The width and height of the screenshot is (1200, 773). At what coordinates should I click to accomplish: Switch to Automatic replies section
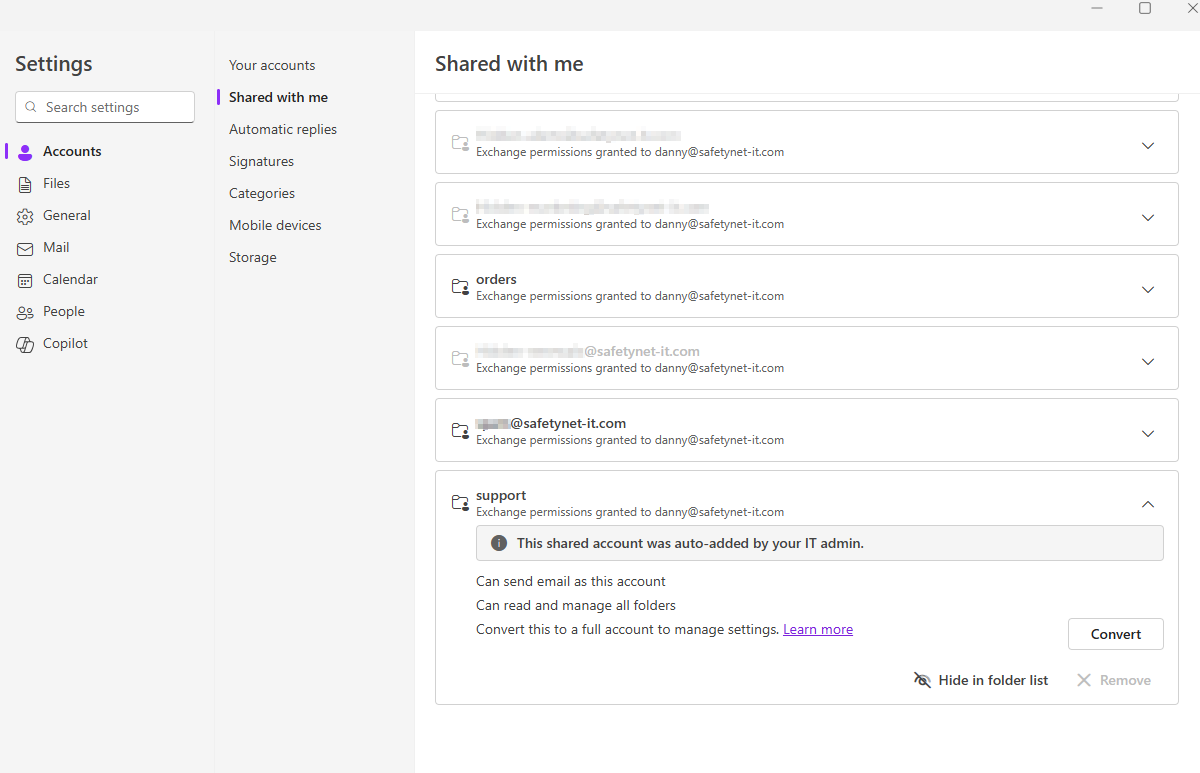(283, 129)
